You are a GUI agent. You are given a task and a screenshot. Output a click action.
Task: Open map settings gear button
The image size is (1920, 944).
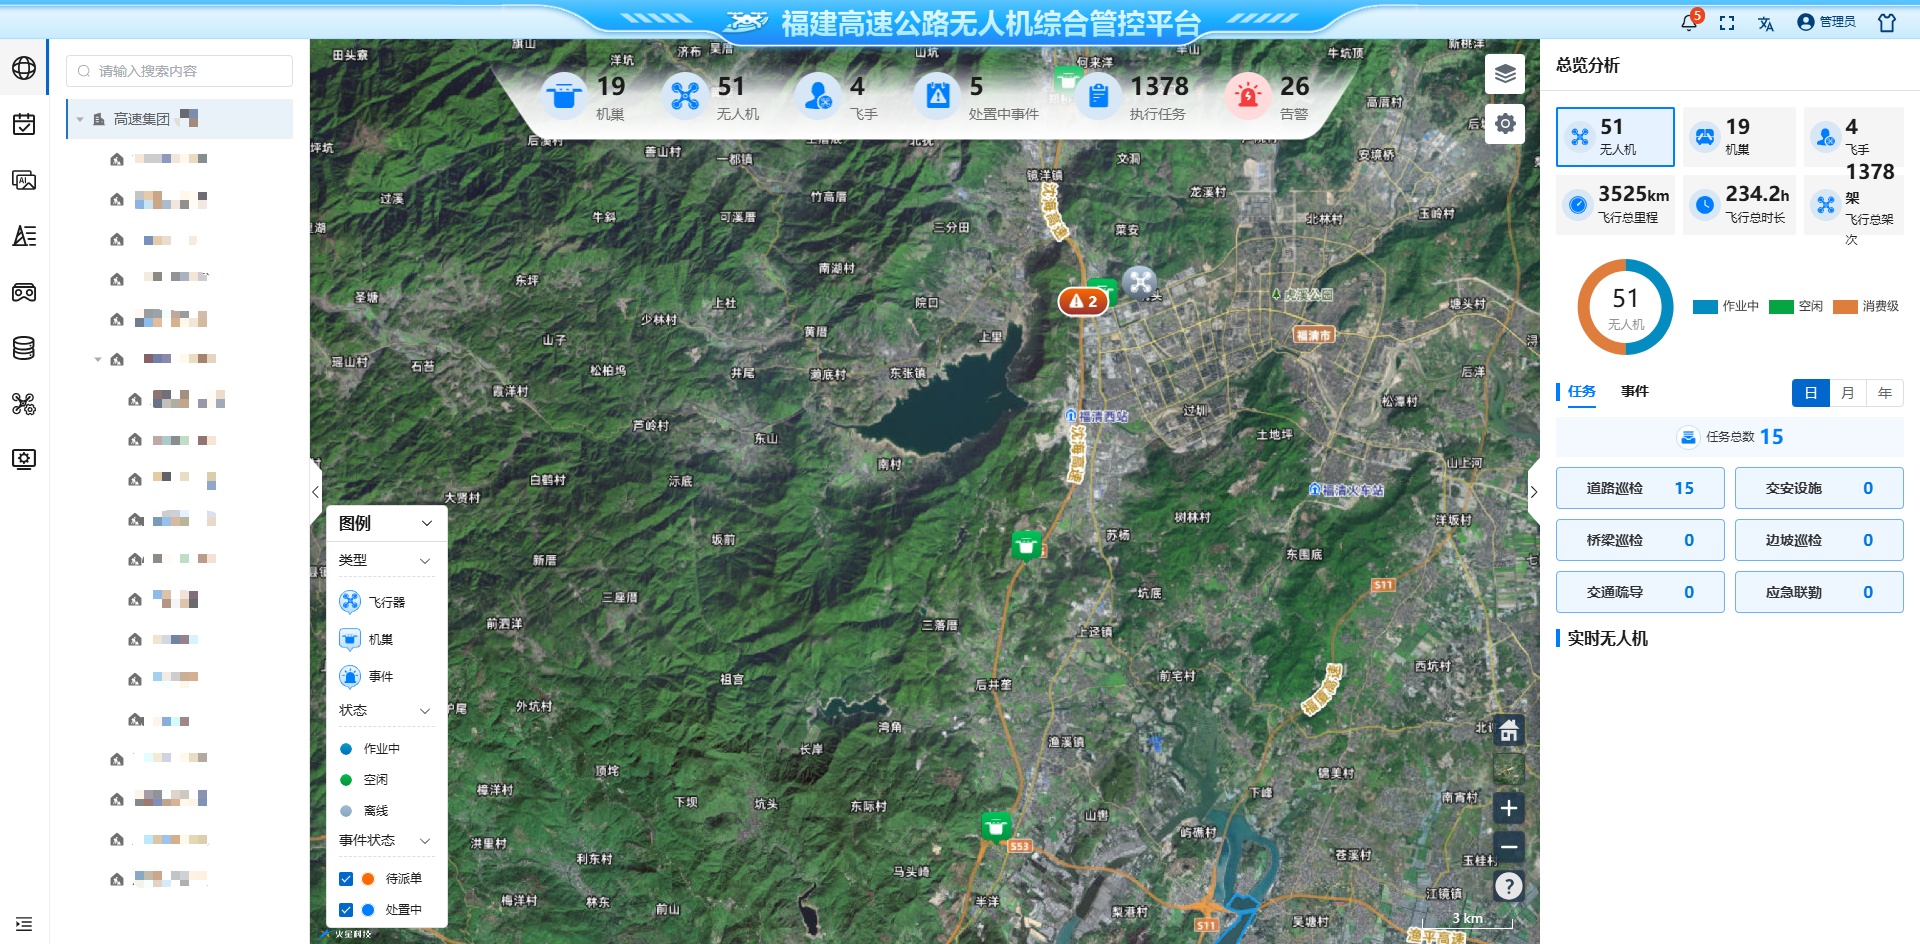point(1505,124)
